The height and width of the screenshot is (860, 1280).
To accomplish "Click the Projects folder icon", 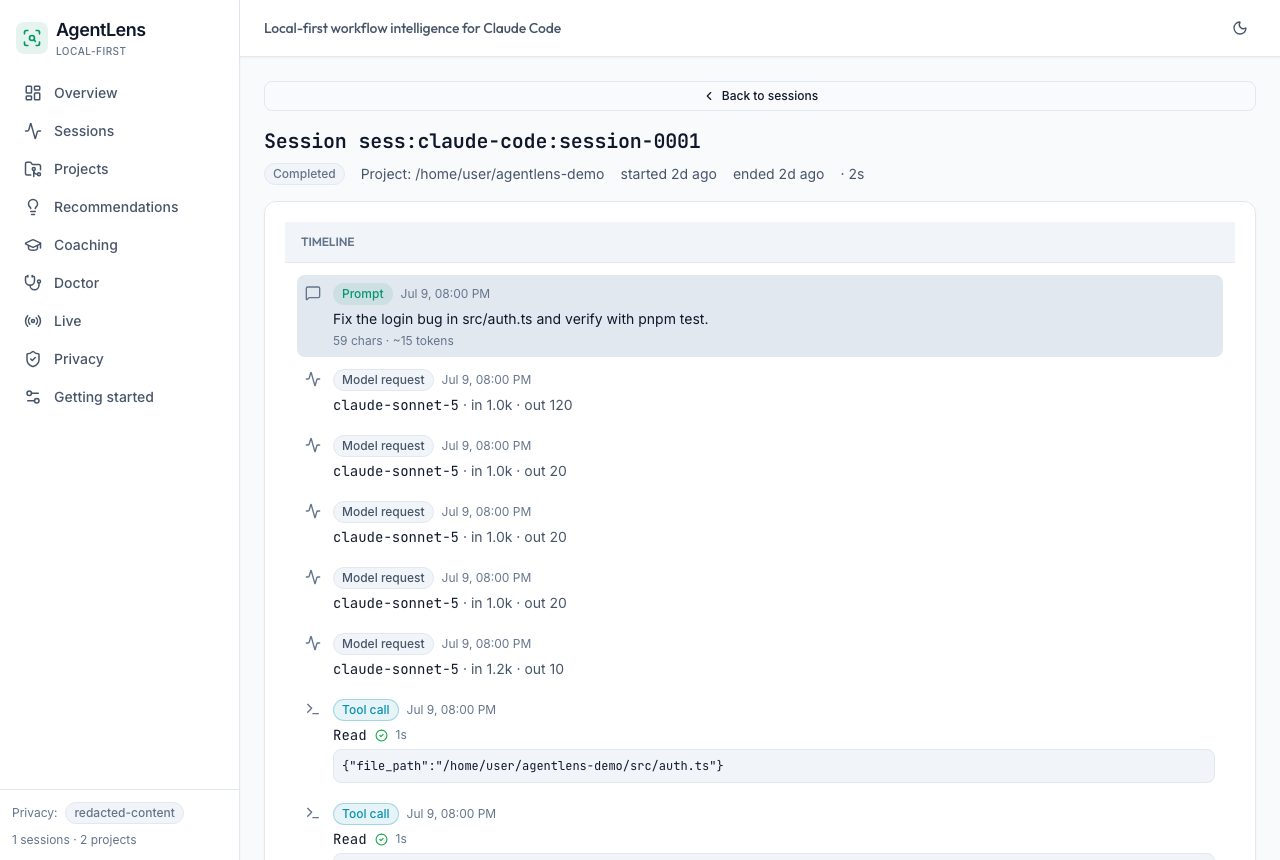I will 33,169.
